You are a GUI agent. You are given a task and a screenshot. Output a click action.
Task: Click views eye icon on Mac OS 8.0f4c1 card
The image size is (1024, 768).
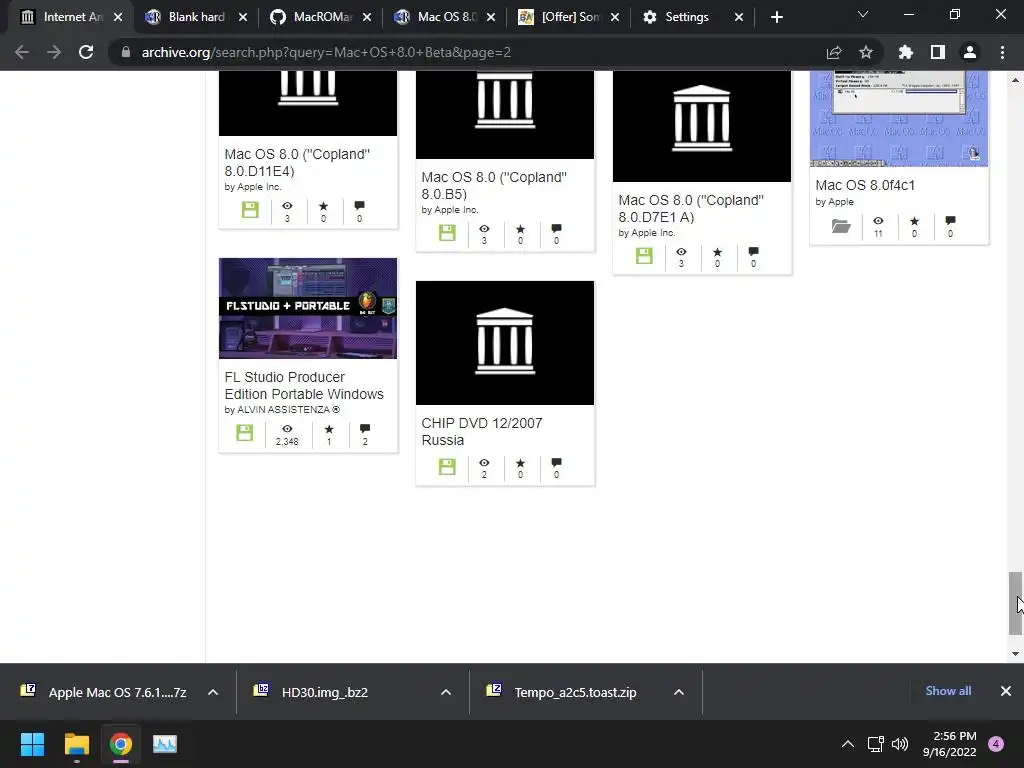878,221
